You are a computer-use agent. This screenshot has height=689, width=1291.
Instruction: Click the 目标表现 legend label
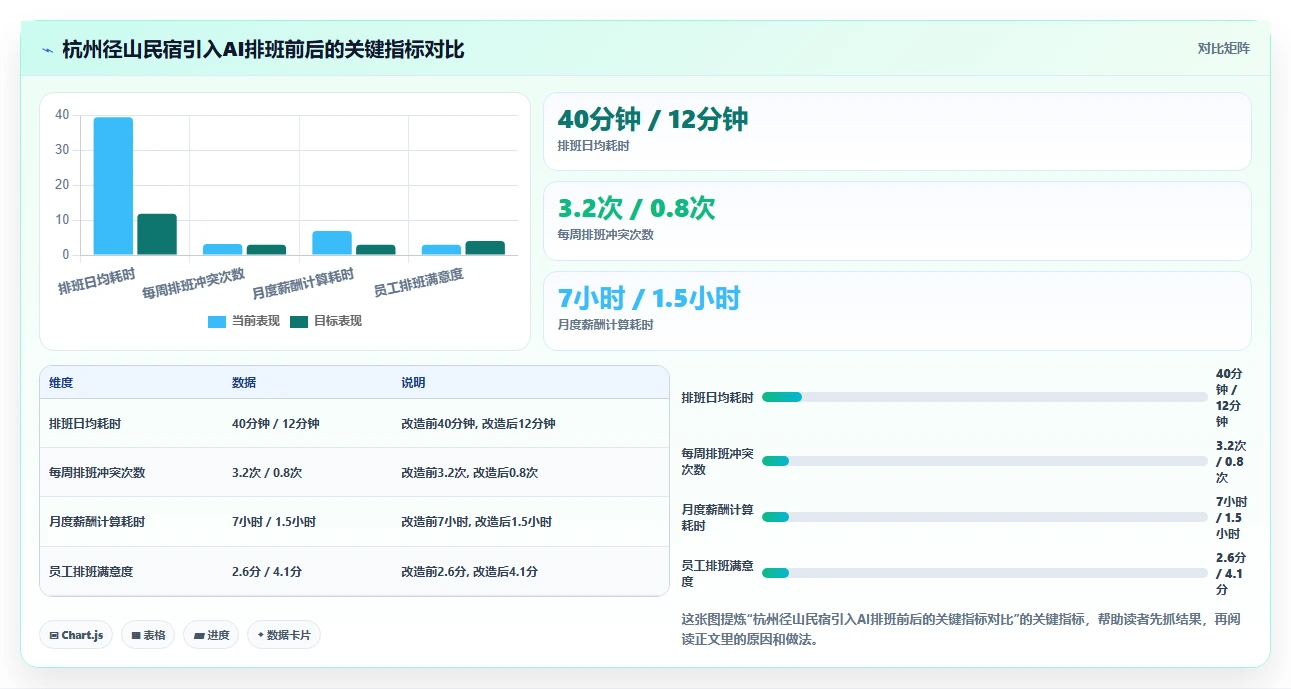click(338, 321)
